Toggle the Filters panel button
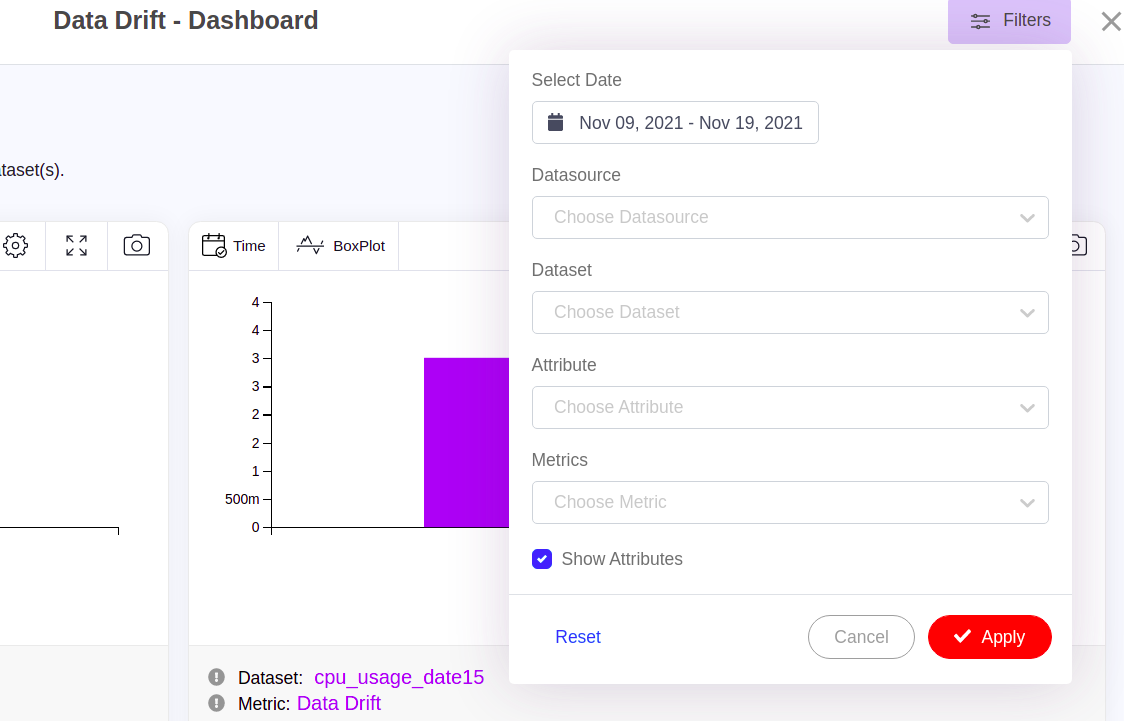This screenshot has width=1124, height=721. point(1009,21)
